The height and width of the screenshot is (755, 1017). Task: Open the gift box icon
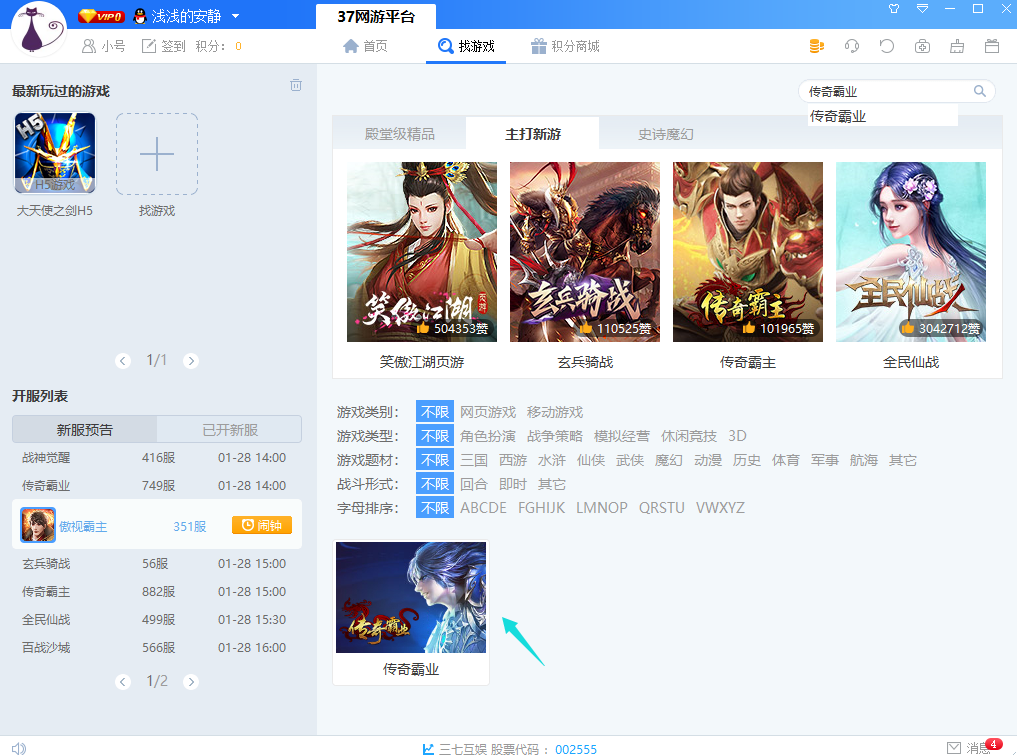coord(992,46)
